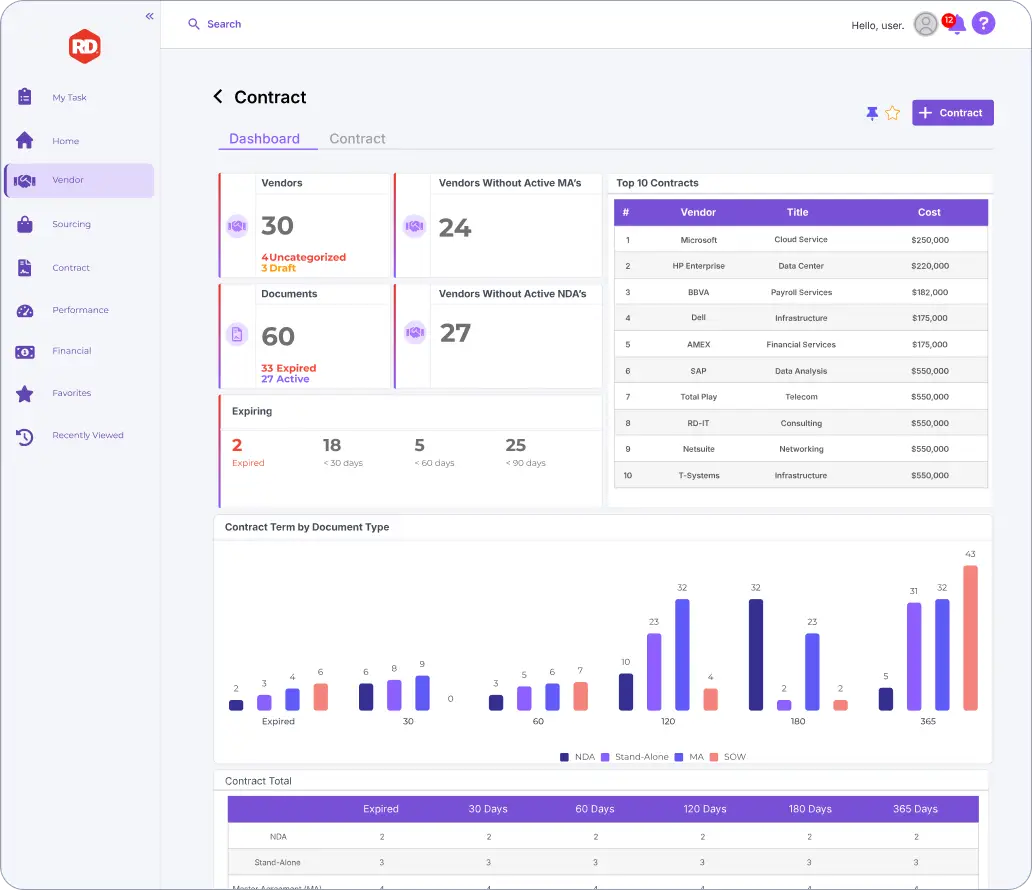Open user avatar profile menu
This screenshot has width=1032, height=890.
925,24
